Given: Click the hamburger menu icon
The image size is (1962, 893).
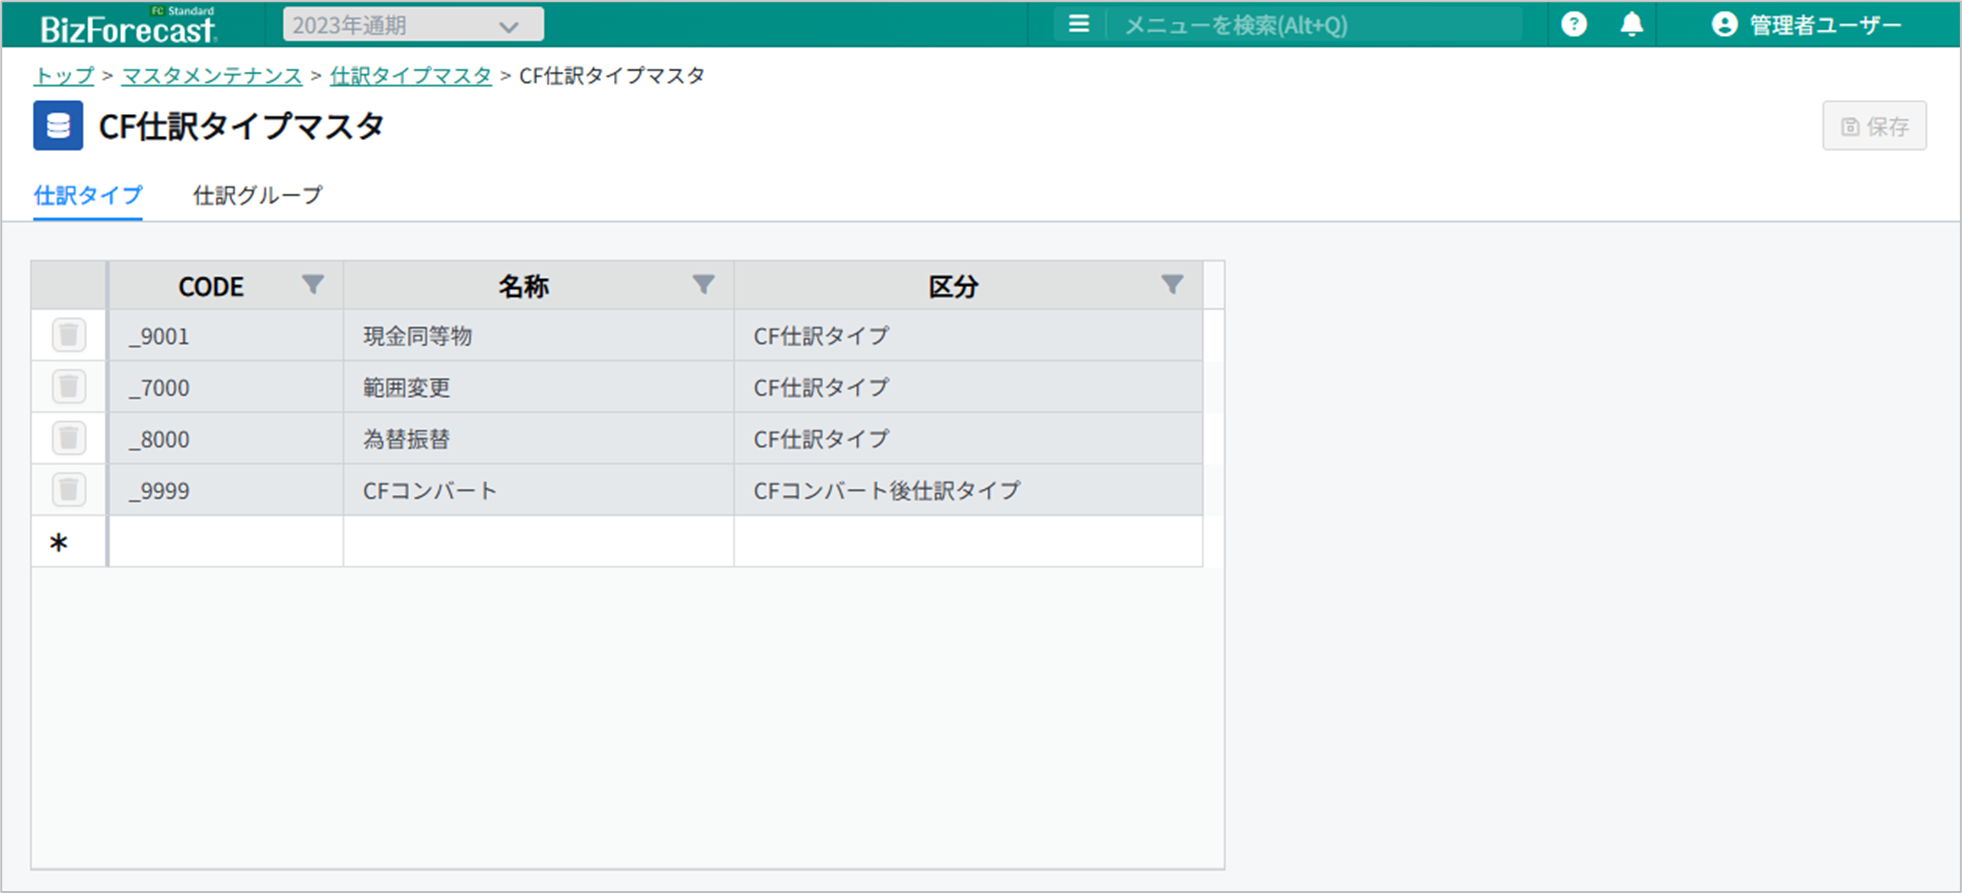Looking at the screenshot, I should tap(1078, 24).
